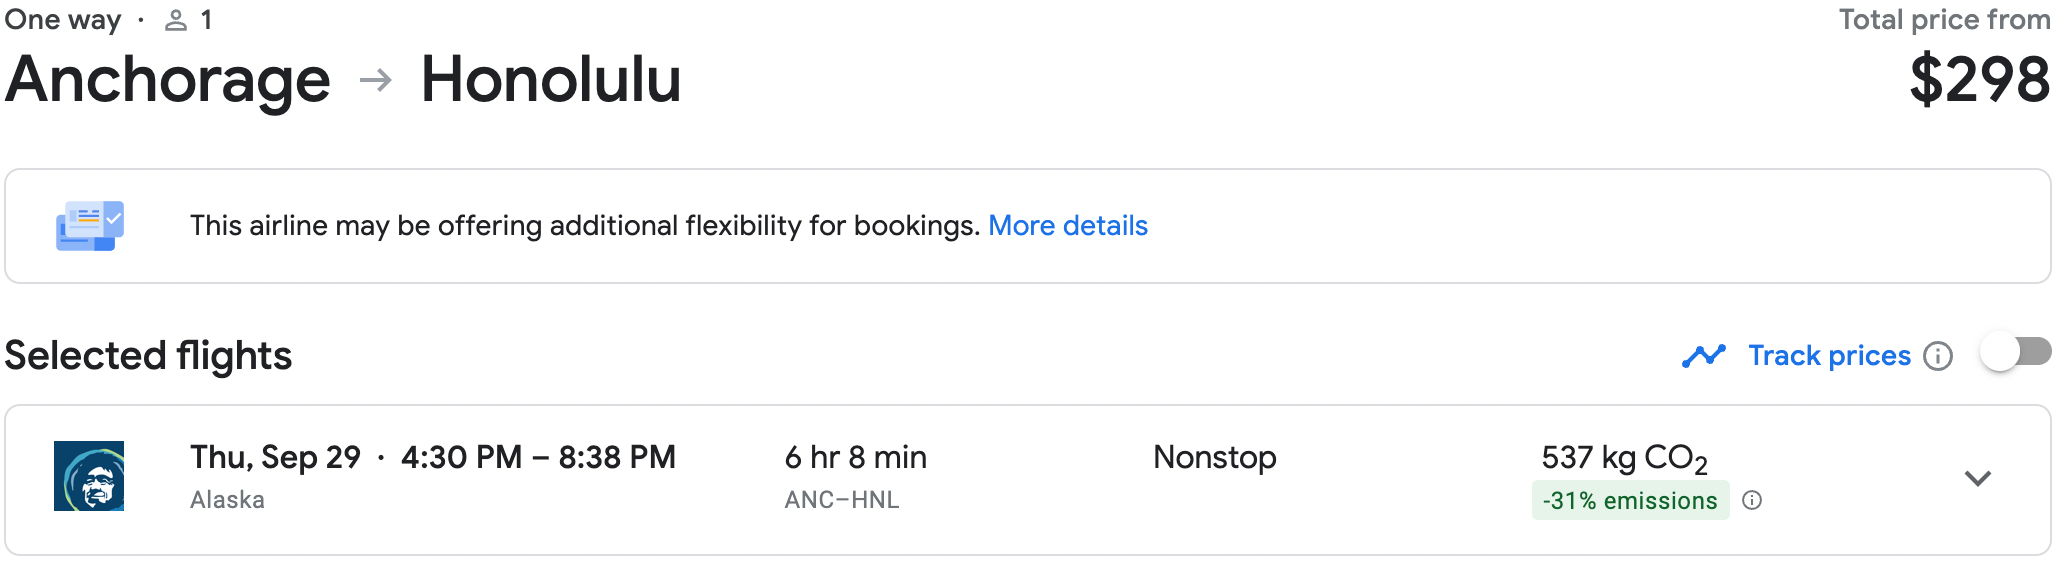Image resolution: width=2064 pixels, height=572 pixels.
Task: Toggle the Track prices switch
Action: [2015, 353]
